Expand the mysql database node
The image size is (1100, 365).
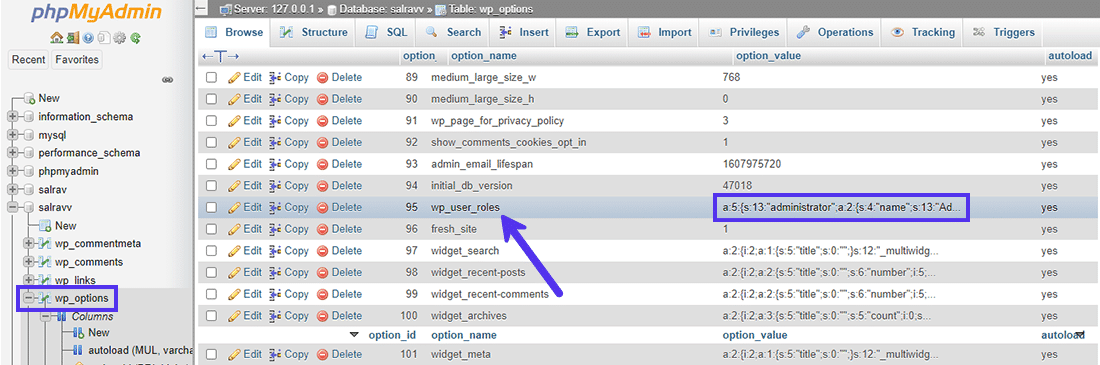[12, 135]
